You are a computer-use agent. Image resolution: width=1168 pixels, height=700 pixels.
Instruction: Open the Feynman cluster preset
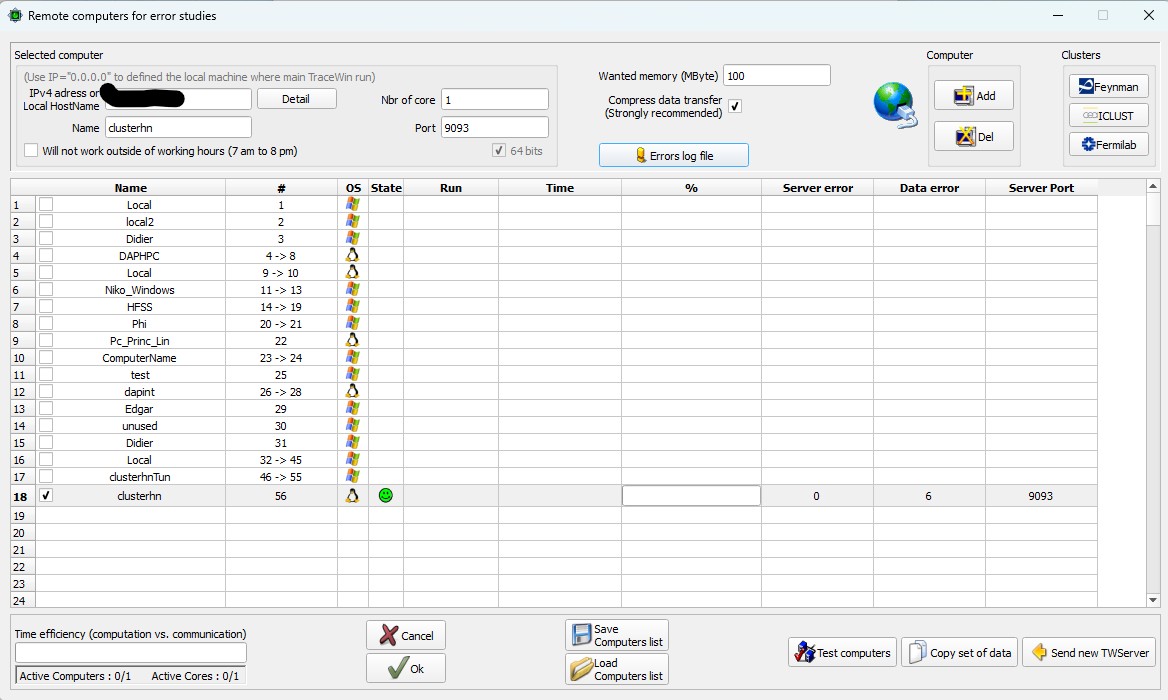click(x=1108, y=86)
